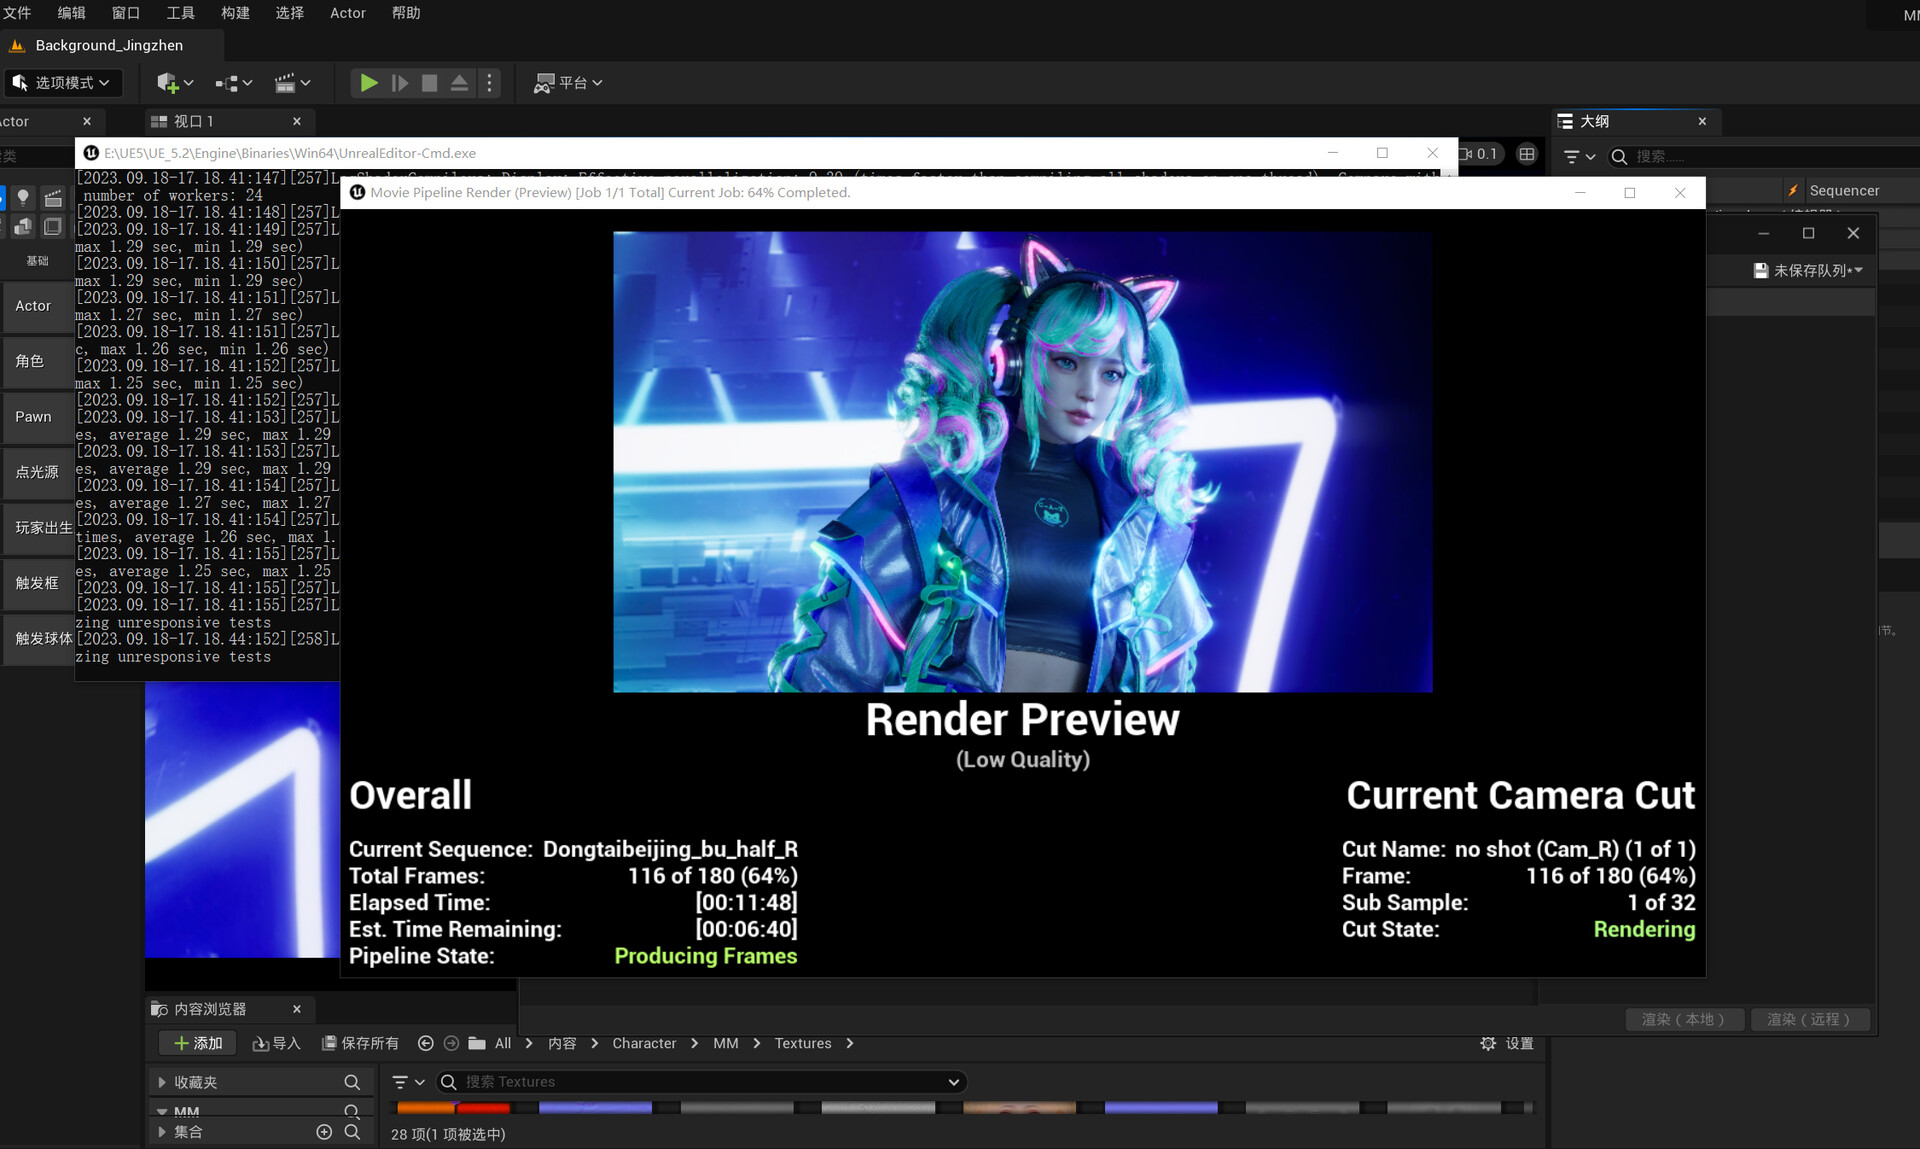Click the 添加 add button

[198, 1043]
